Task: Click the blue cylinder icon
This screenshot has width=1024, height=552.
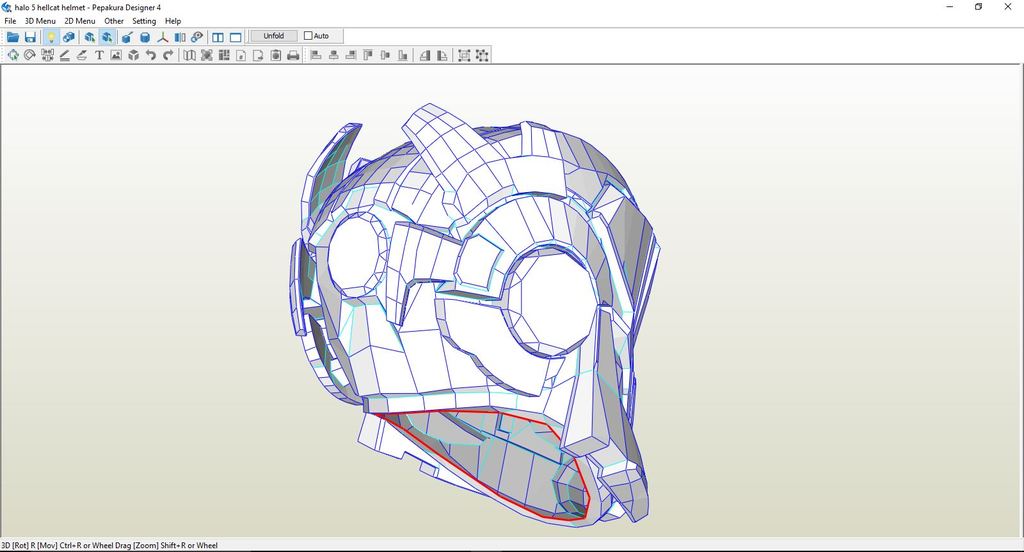Action: 145,37
